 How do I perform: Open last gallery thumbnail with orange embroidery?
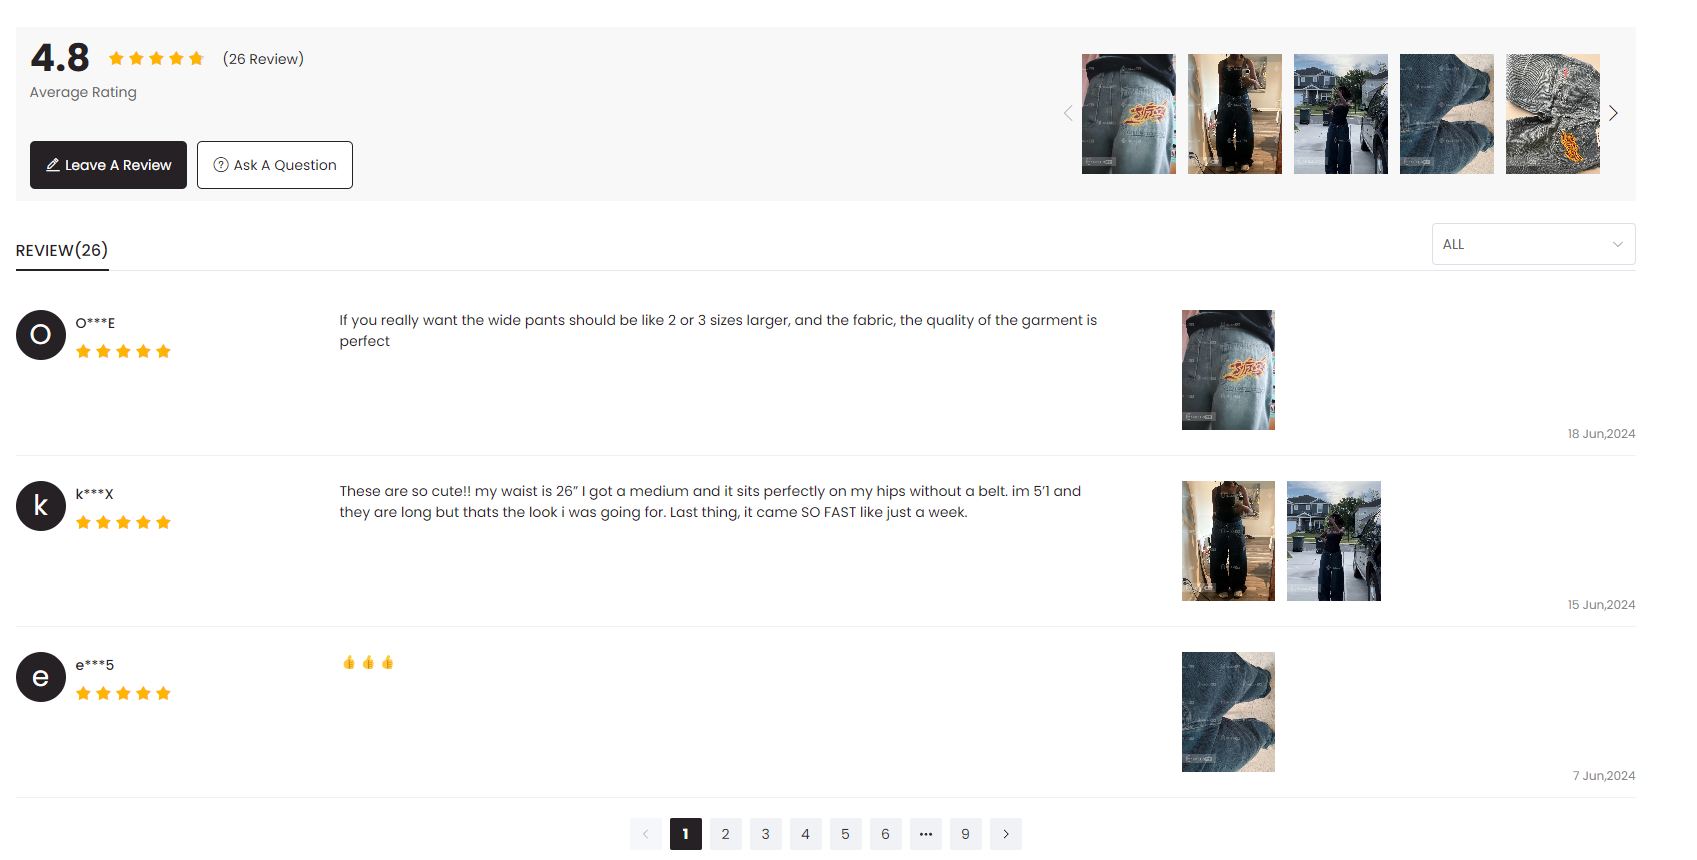click(1553, 114)
